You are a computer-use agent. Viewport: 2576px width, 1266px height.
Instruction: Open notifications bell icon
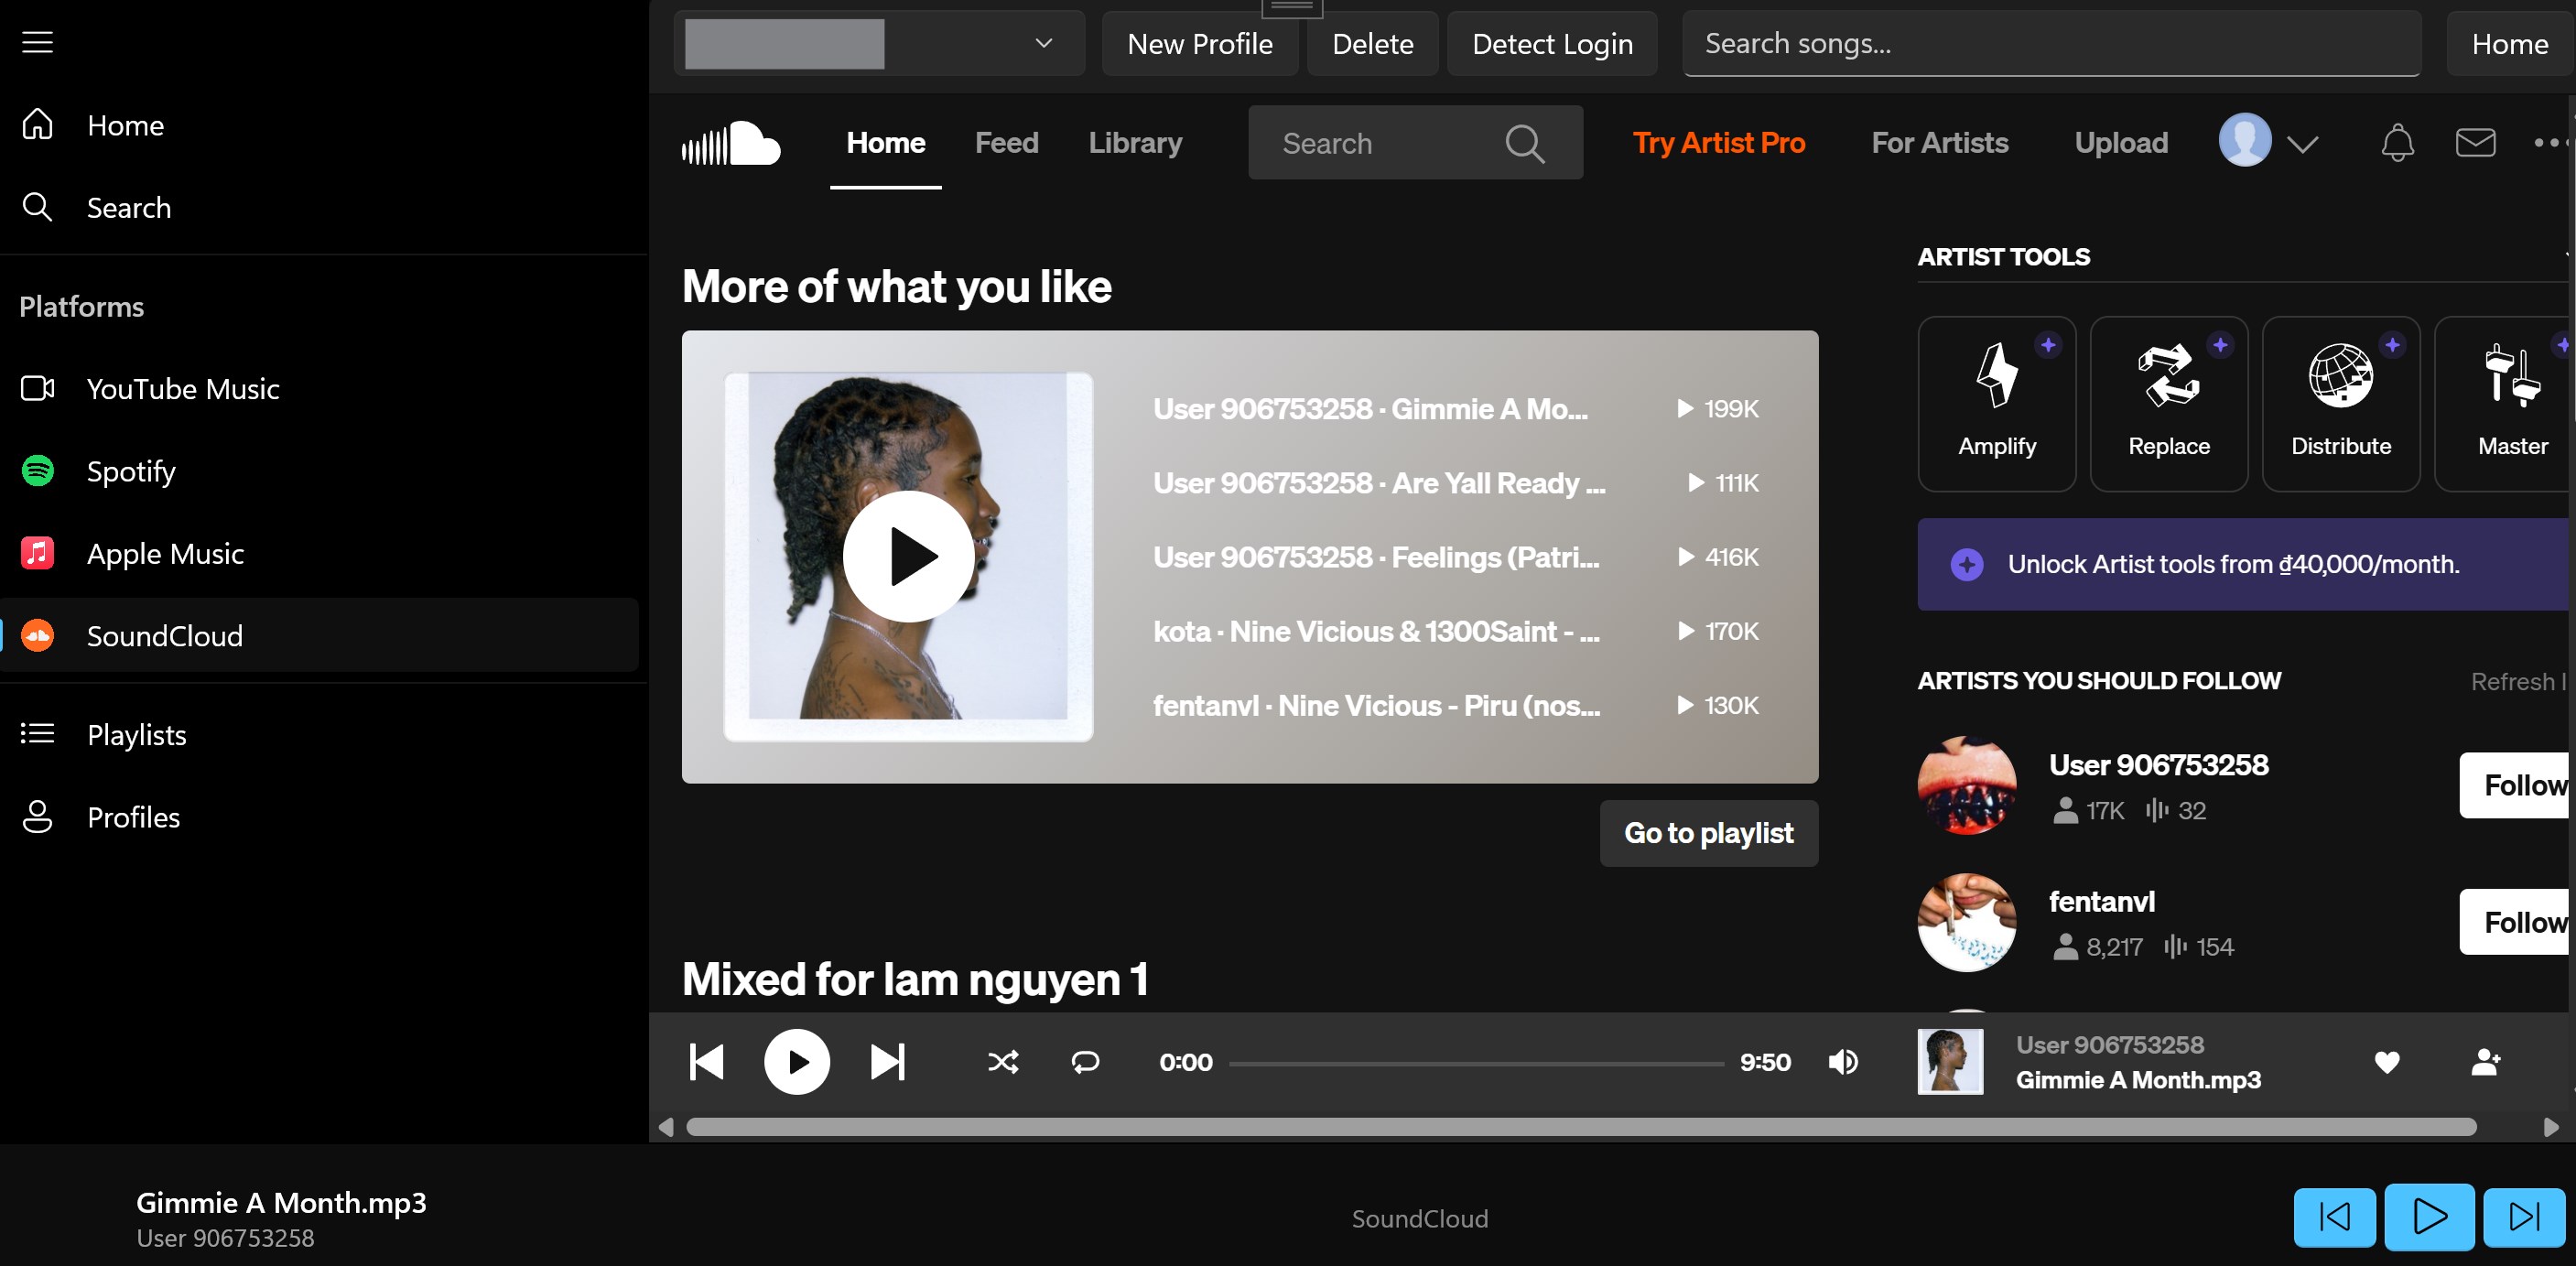tap(2397, 143)
